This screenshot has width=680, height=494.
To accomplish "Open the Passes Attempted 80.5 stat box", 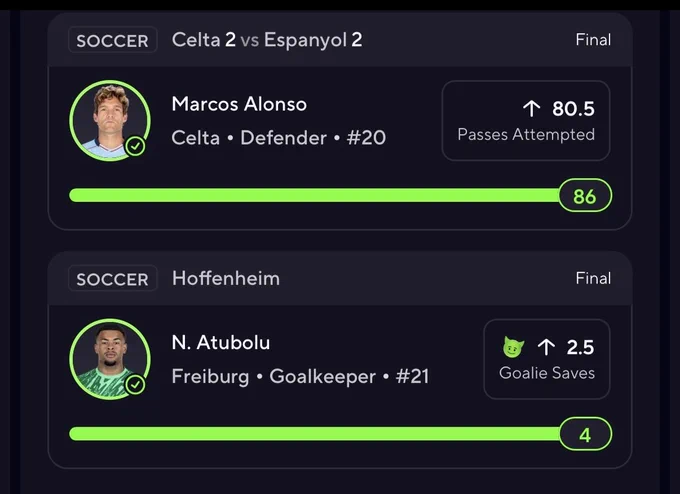I will click(x=526, y=121).
